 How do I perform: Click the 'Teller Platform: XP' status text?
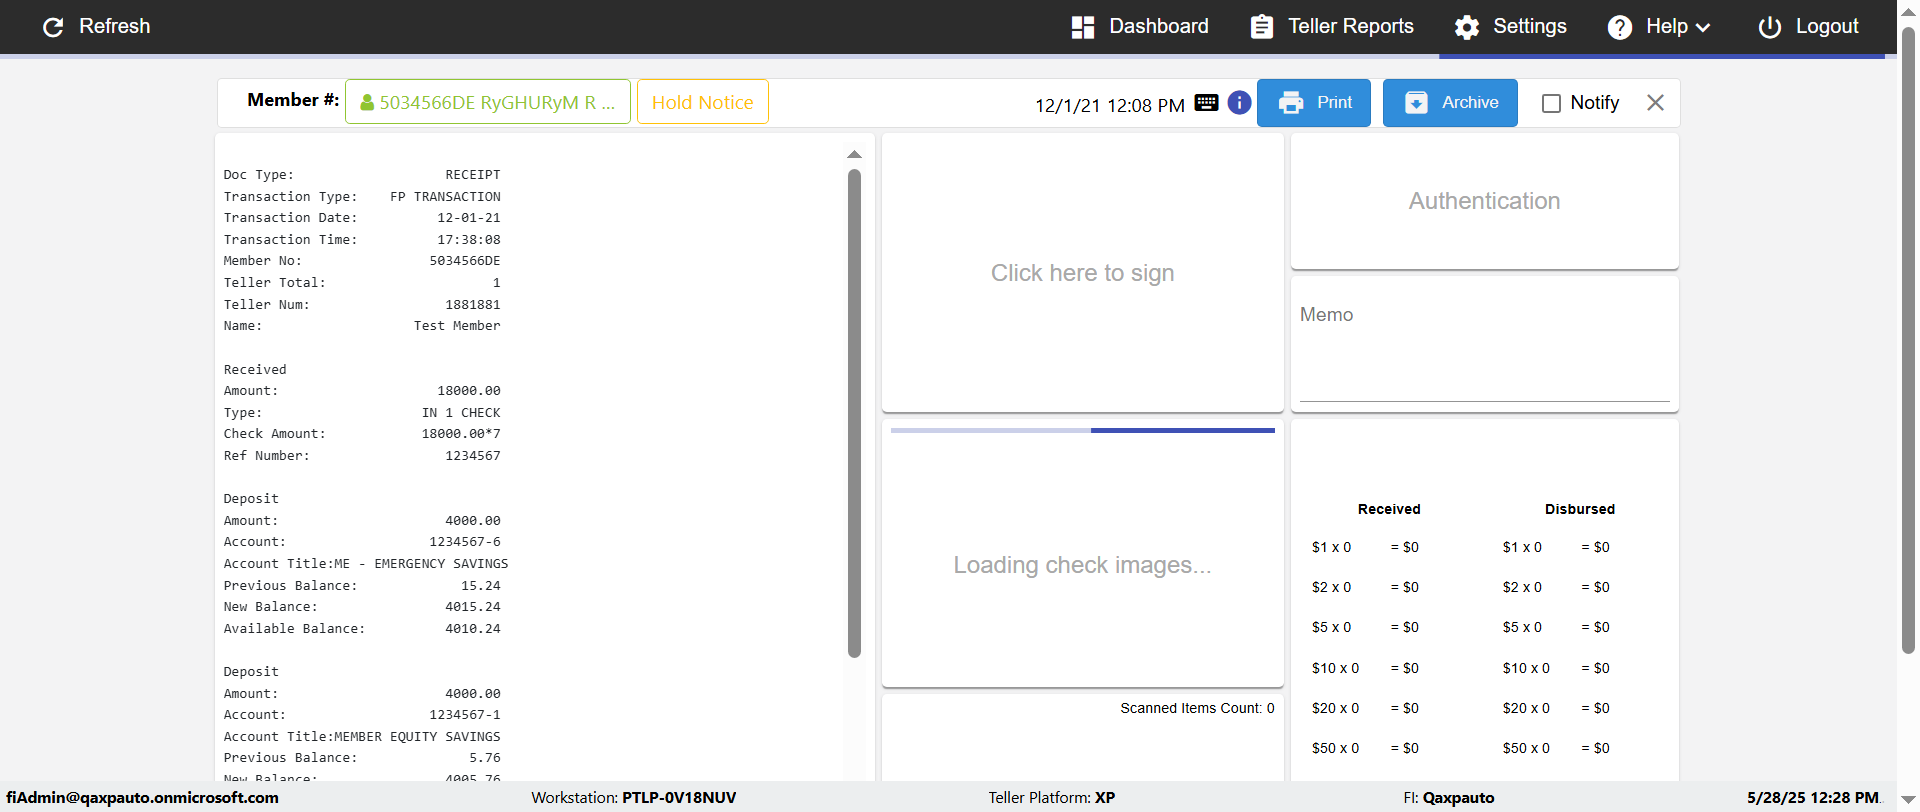(1052, 798)
